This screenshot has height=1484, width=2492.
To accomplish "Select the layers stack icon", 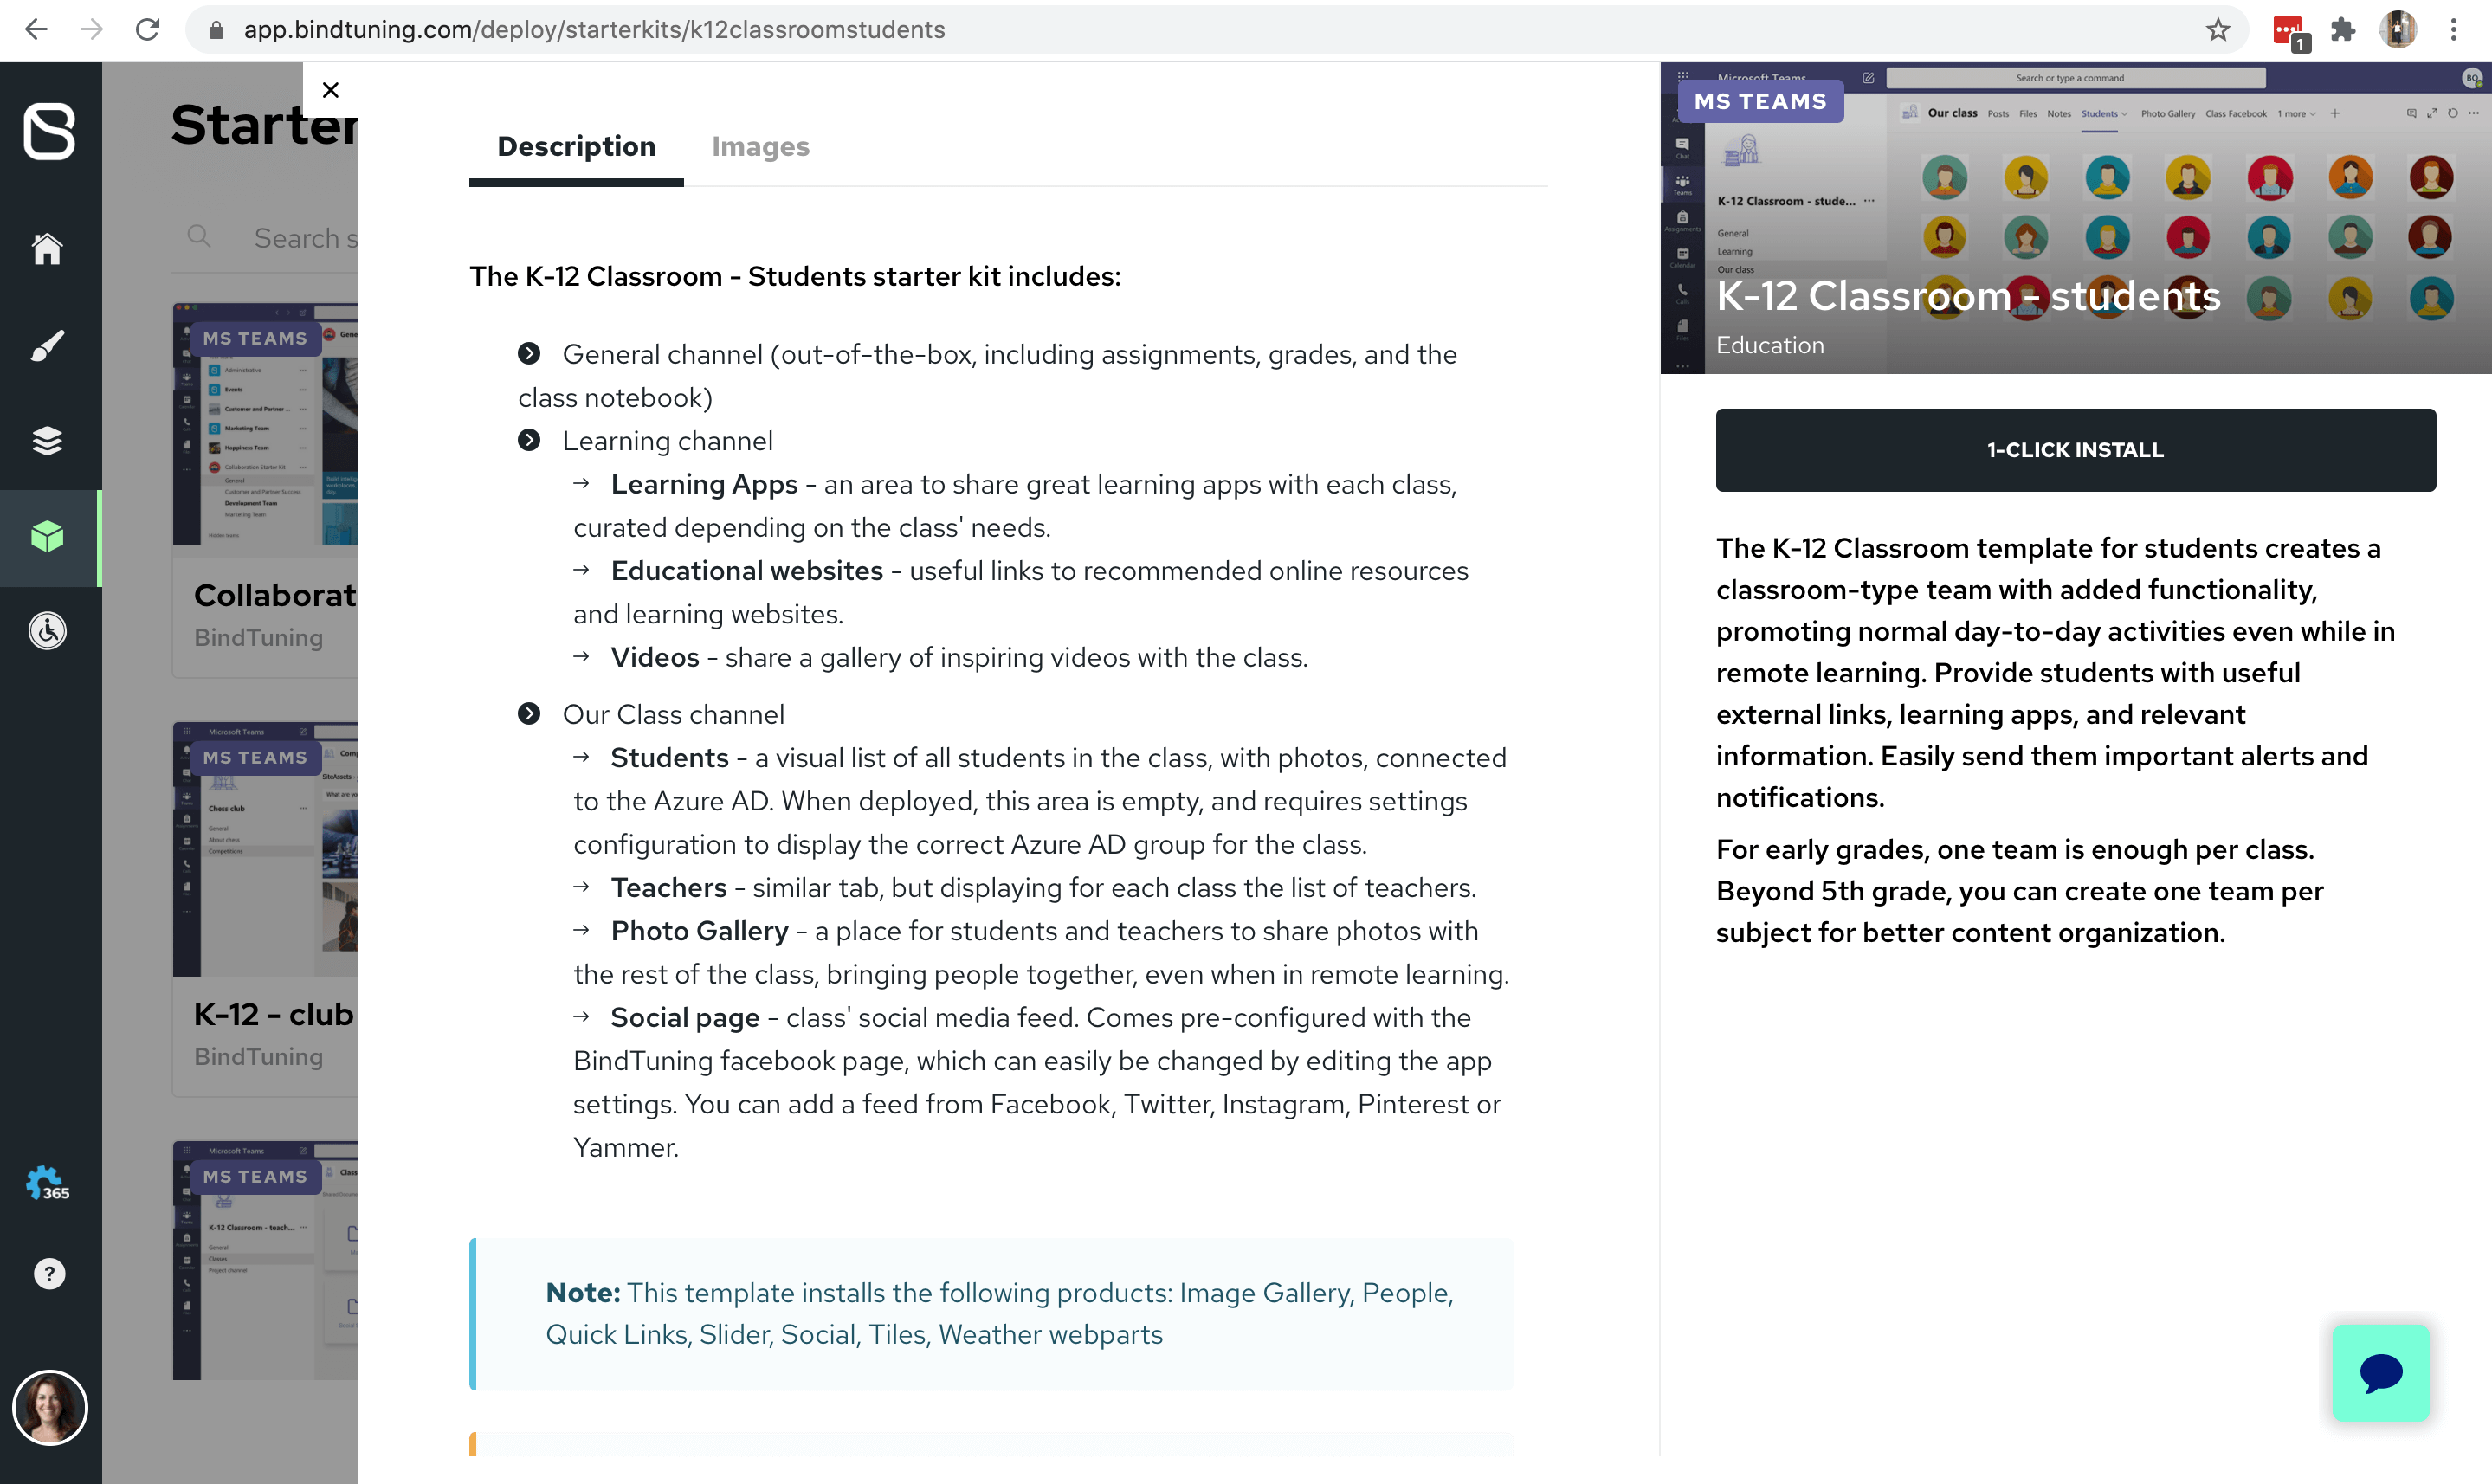I will coord(49,440).
